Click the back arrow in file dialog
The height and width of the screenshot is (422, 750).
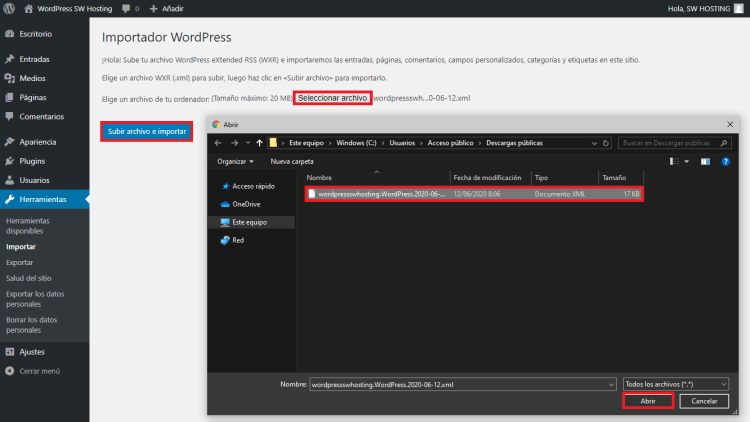(x=218, y=143)
